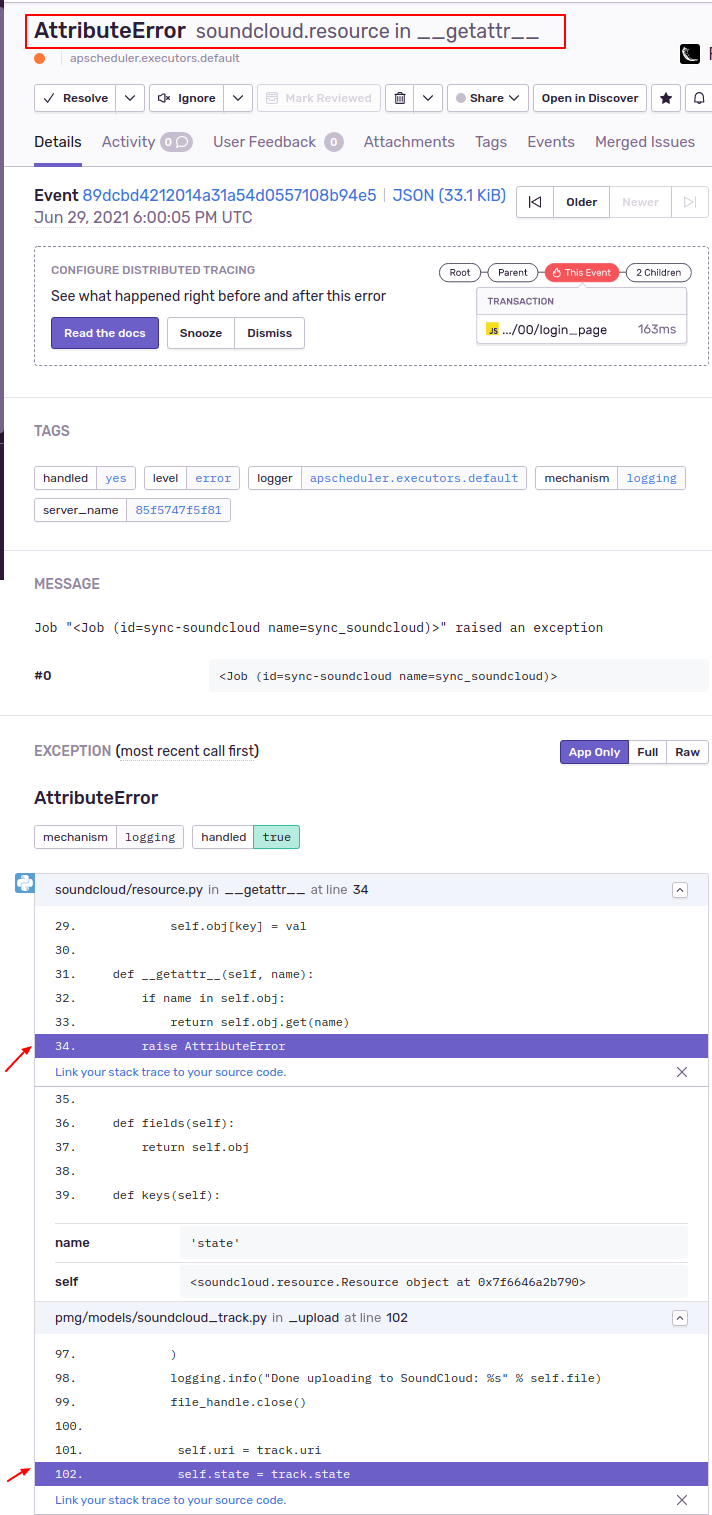Image resolution: width=712 pixels, height=1515 pixels.
Task: Click the 'state' variable value
Action: click(x=434, y=1243)
